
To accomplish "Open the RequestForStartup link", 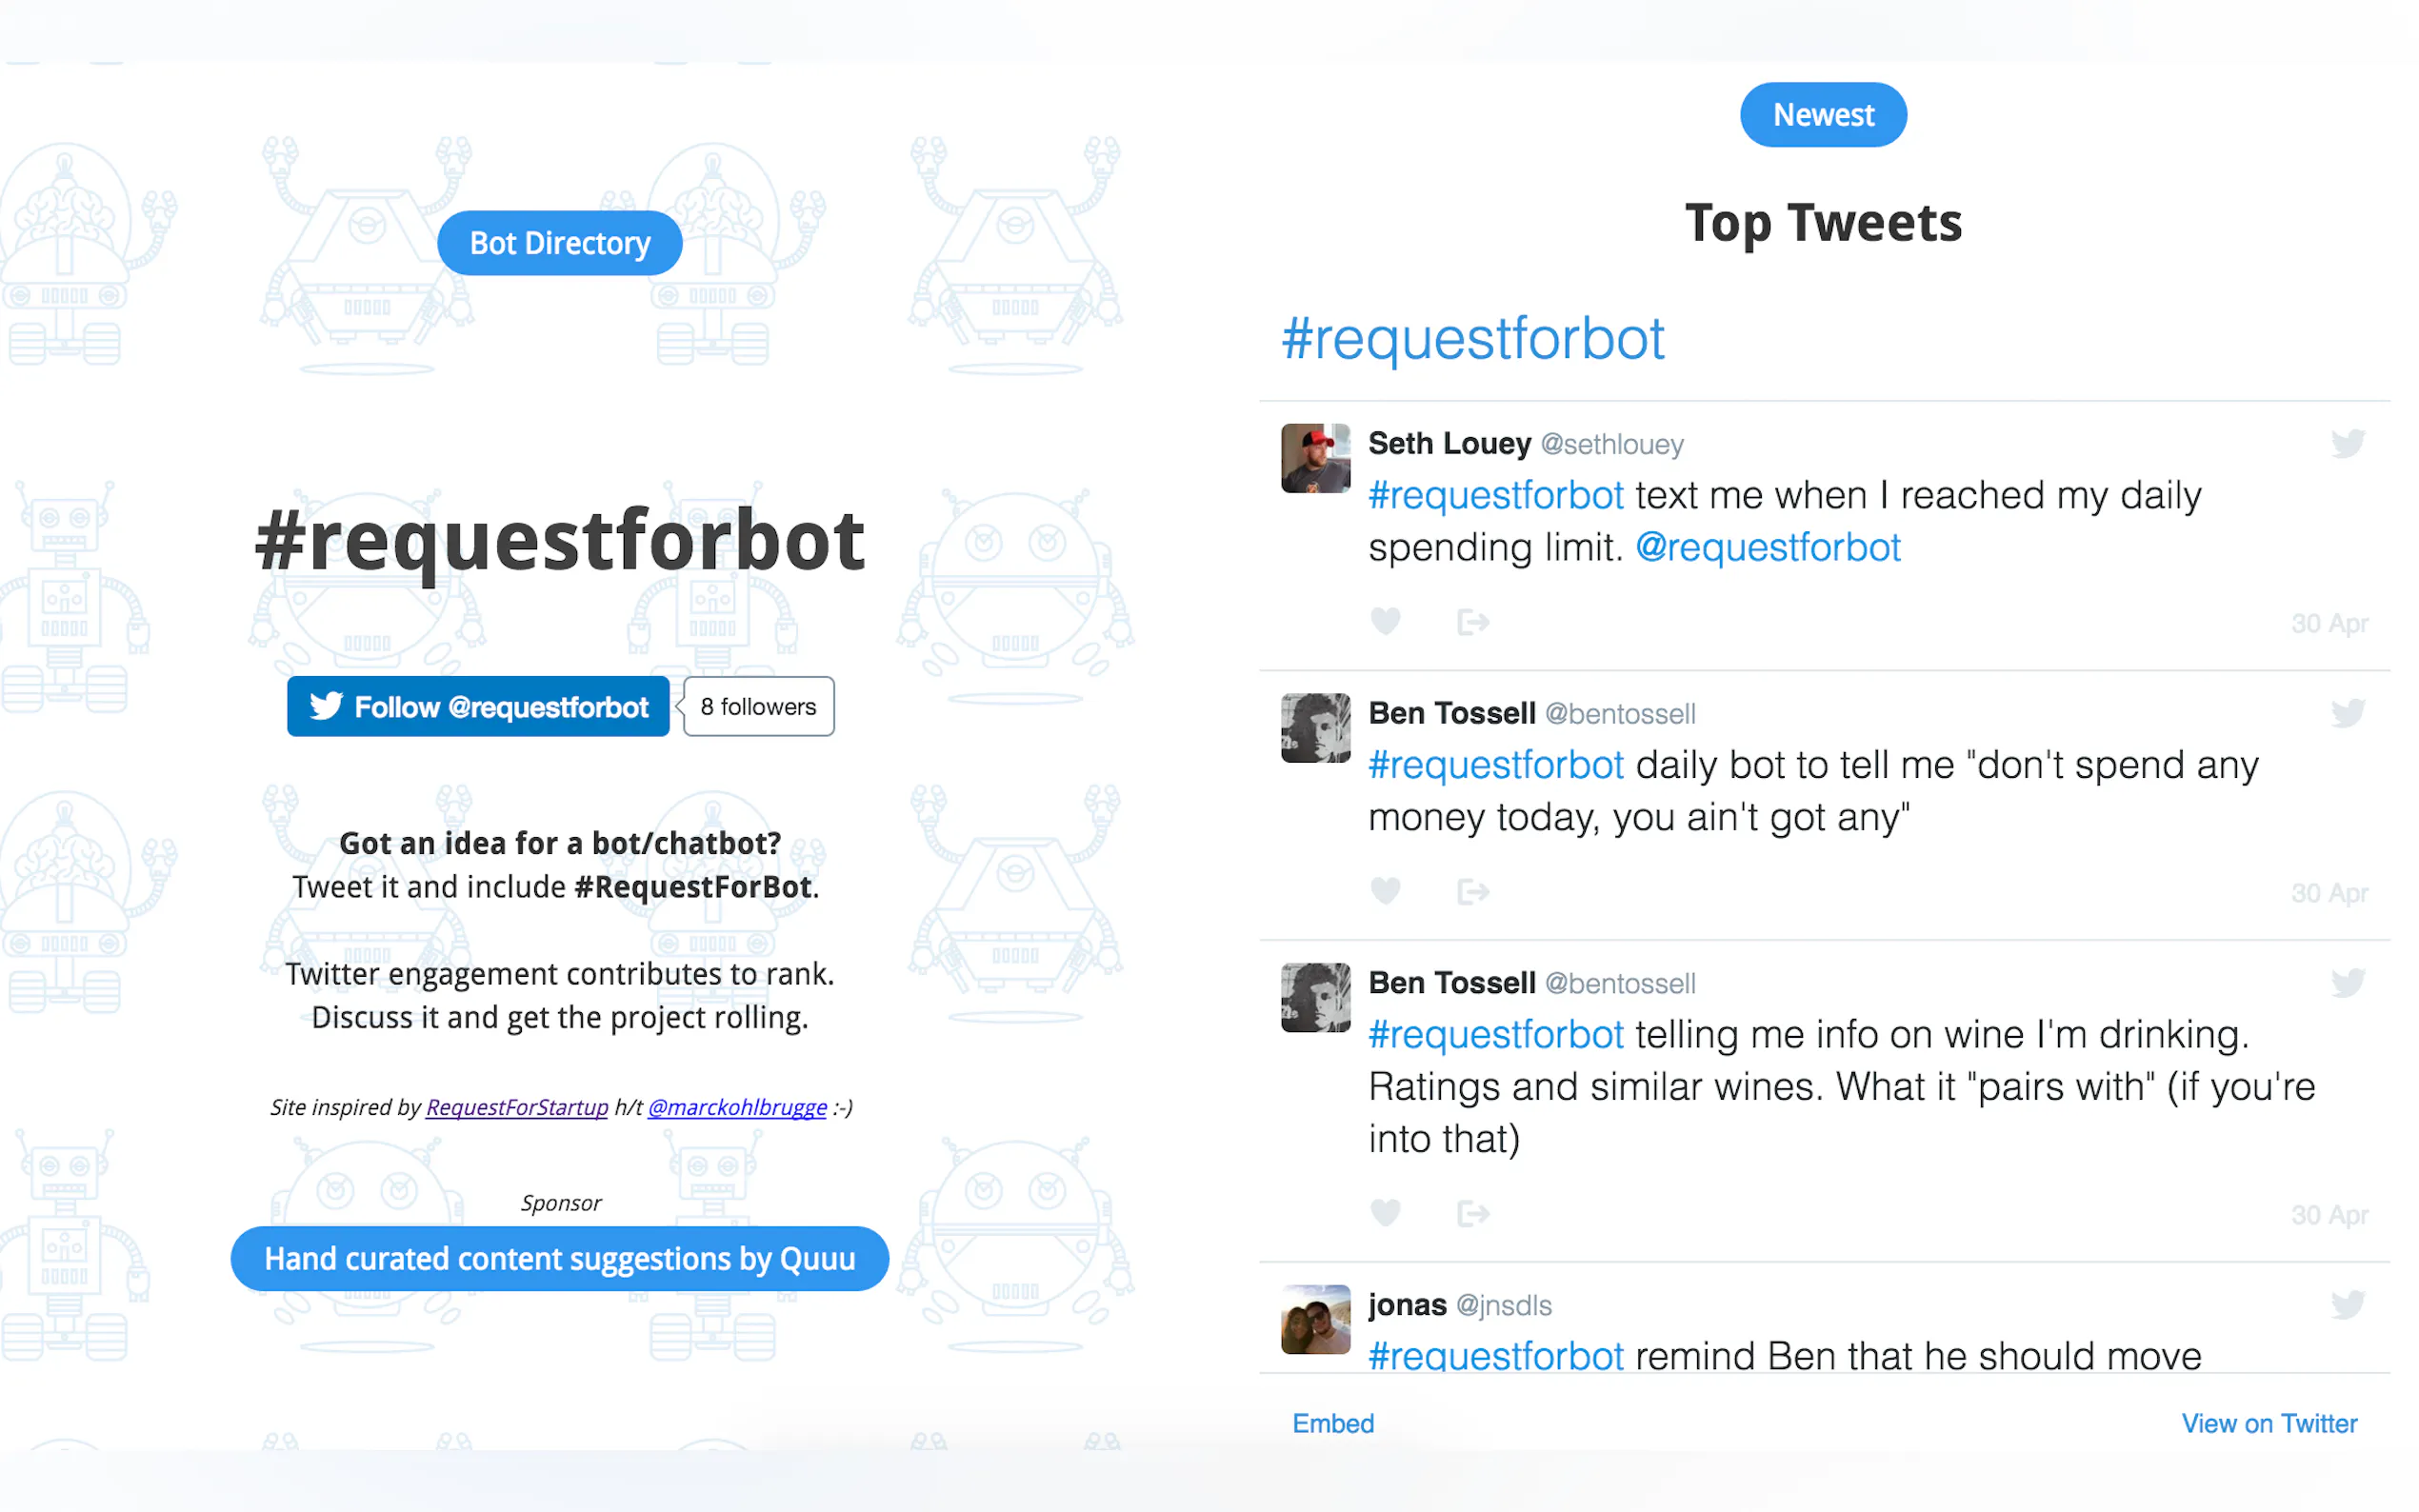I will (x=517, y=1107).
